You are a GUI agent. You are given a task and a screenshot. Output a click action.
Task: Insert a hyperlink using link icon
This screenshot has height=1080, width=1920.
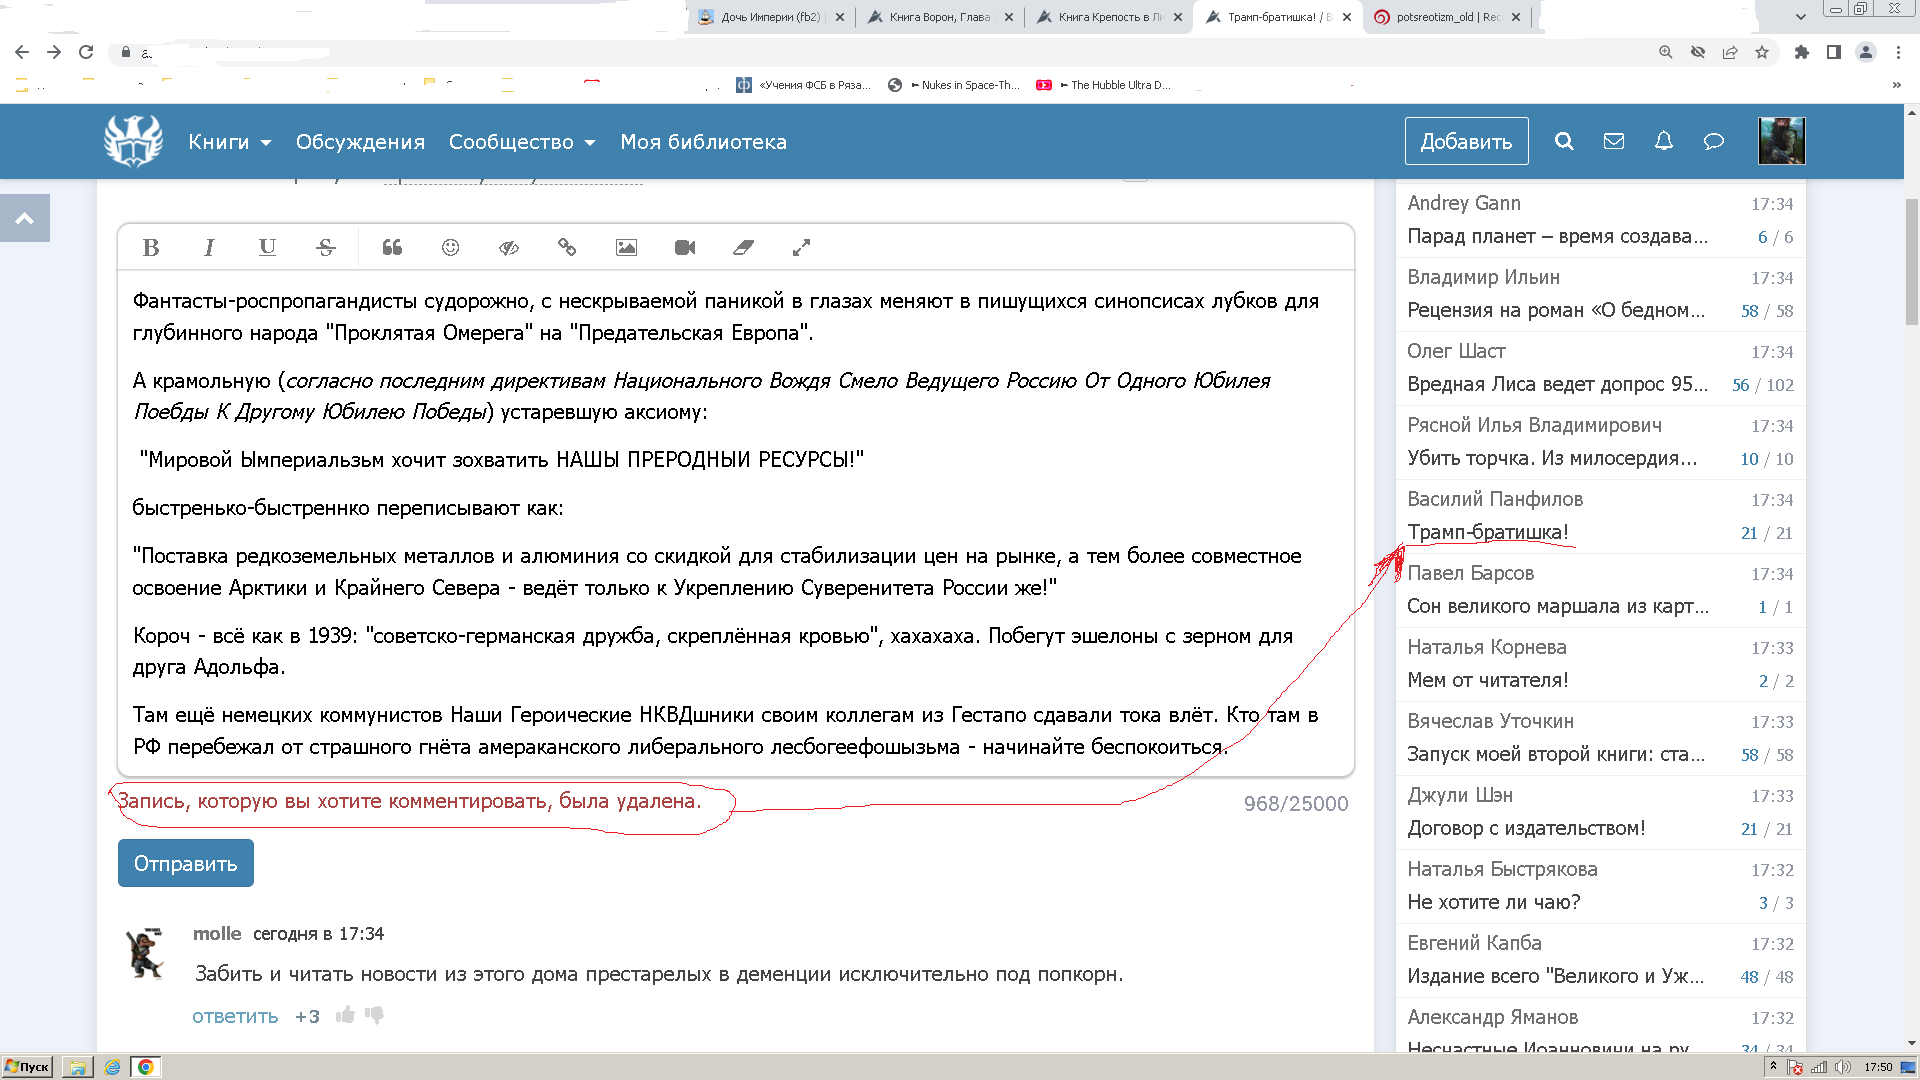567,247
